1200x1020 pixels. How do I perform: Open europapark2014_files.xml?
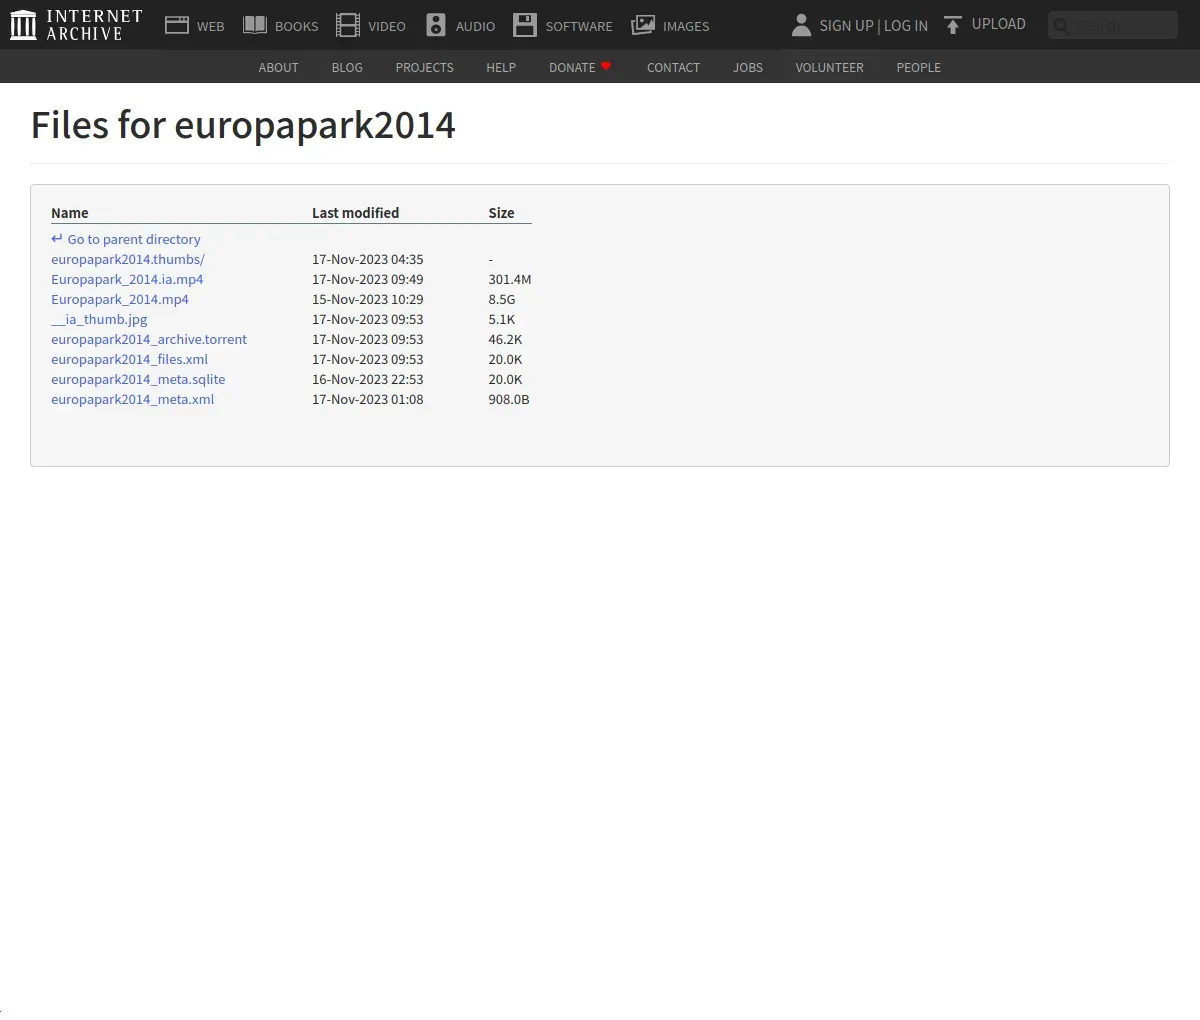[130, 359]
